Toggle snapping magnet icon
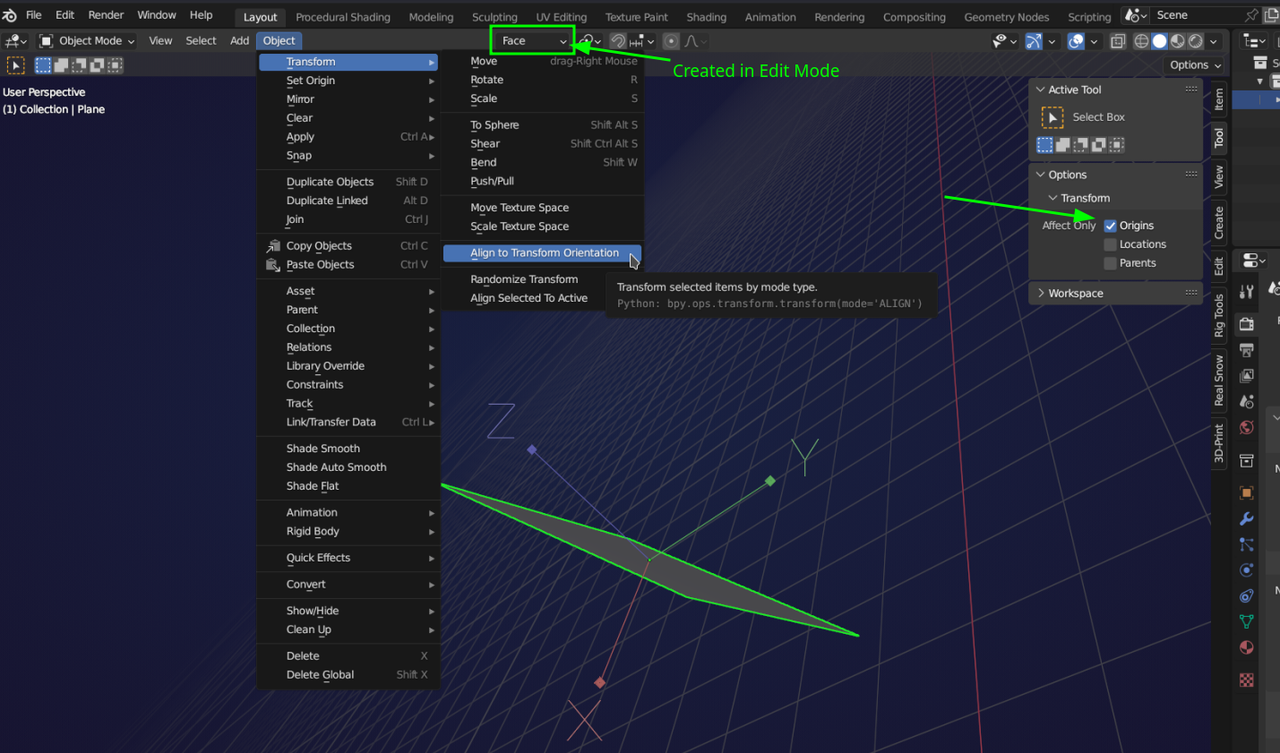This screenshot has width=1280, height=753. [x=618, y=41]
